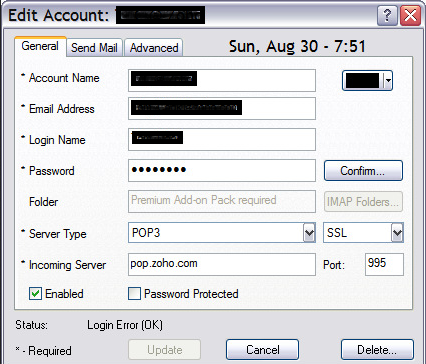Open the SSL security dropdown
Image resolution: width=426 pixels, height=364 pixels.
[x=397, y=233]
